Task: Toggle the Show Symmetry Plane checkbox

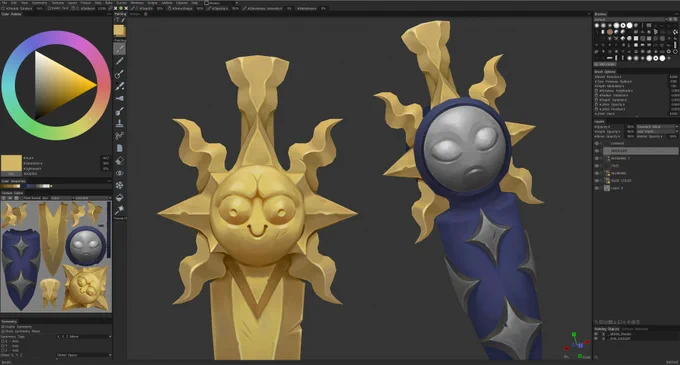Action: tap(3, 331)
